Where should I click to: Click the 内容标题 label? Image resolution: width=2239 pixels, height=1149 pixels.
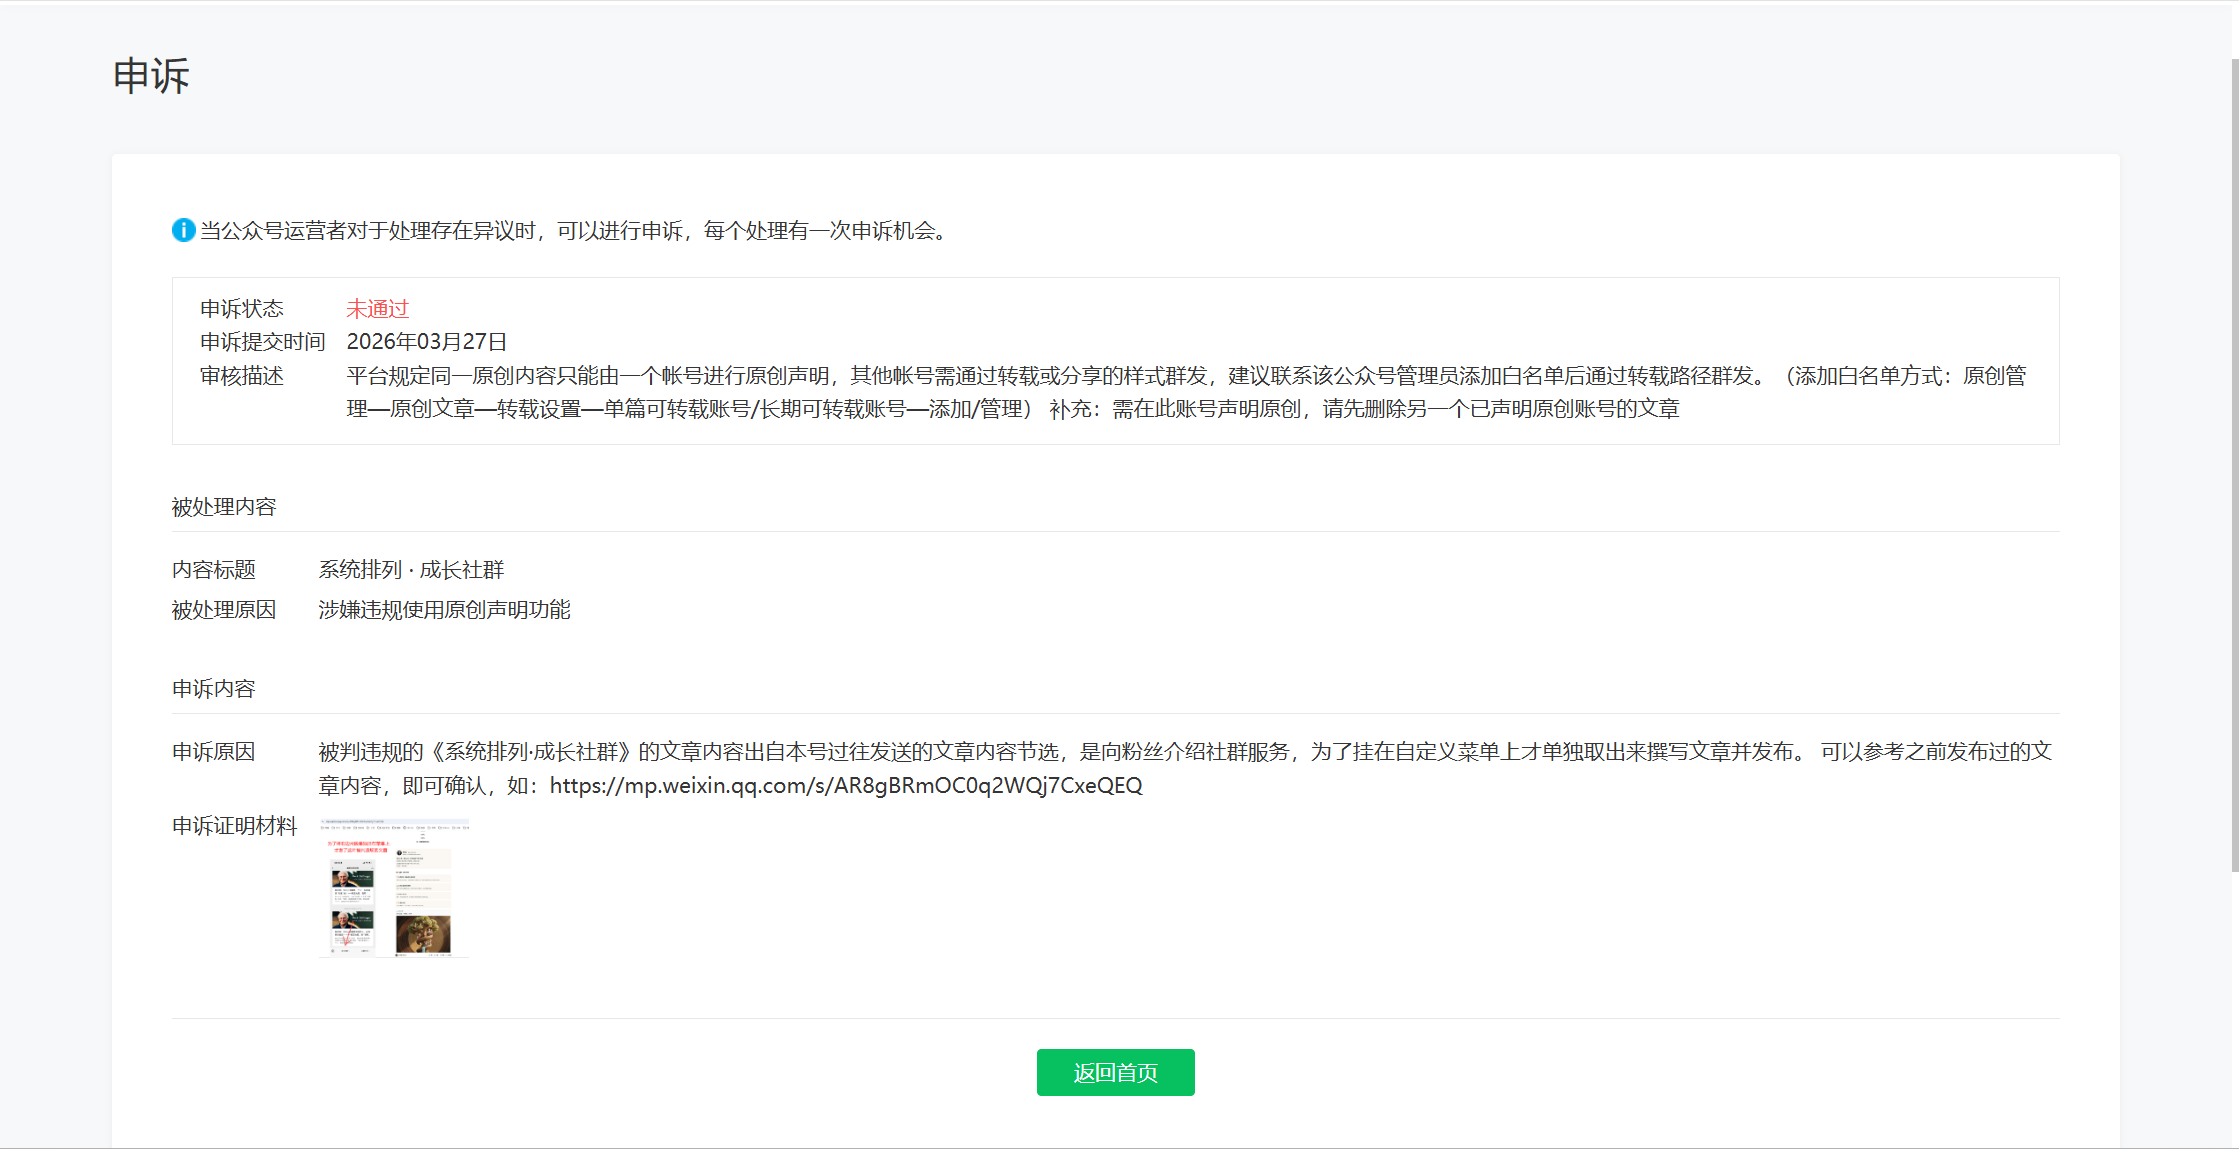[x=213, y=570]
